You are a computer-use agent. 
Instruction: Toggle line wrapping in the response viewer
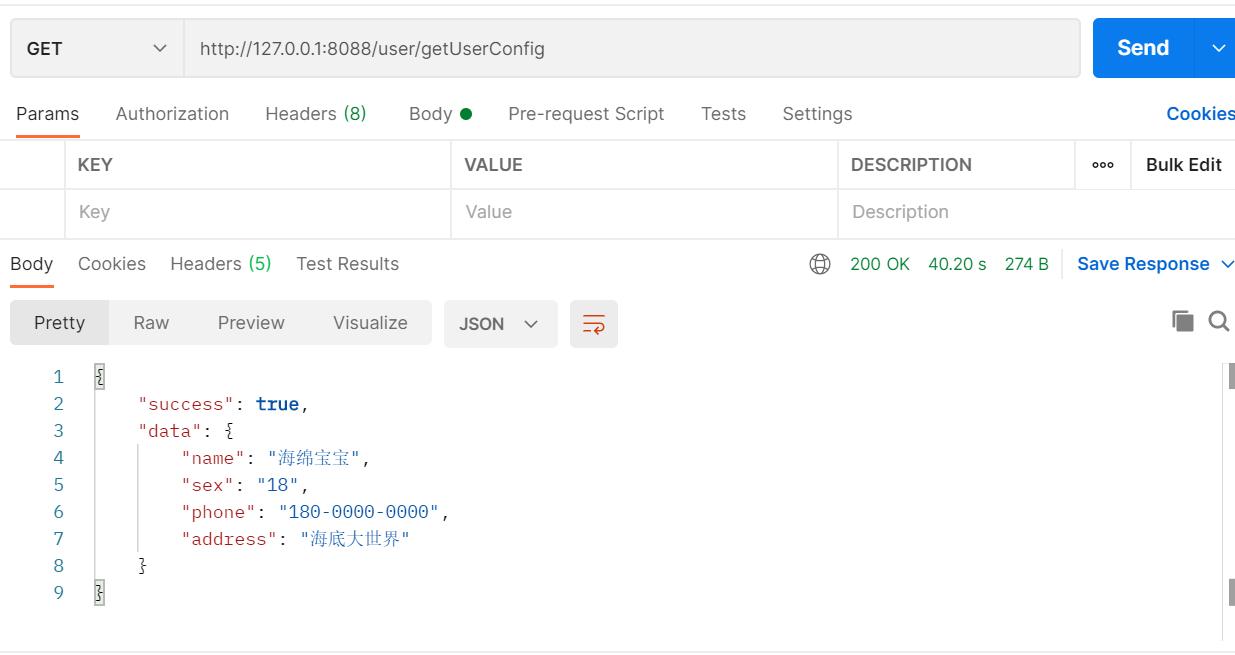click(594, 323)
